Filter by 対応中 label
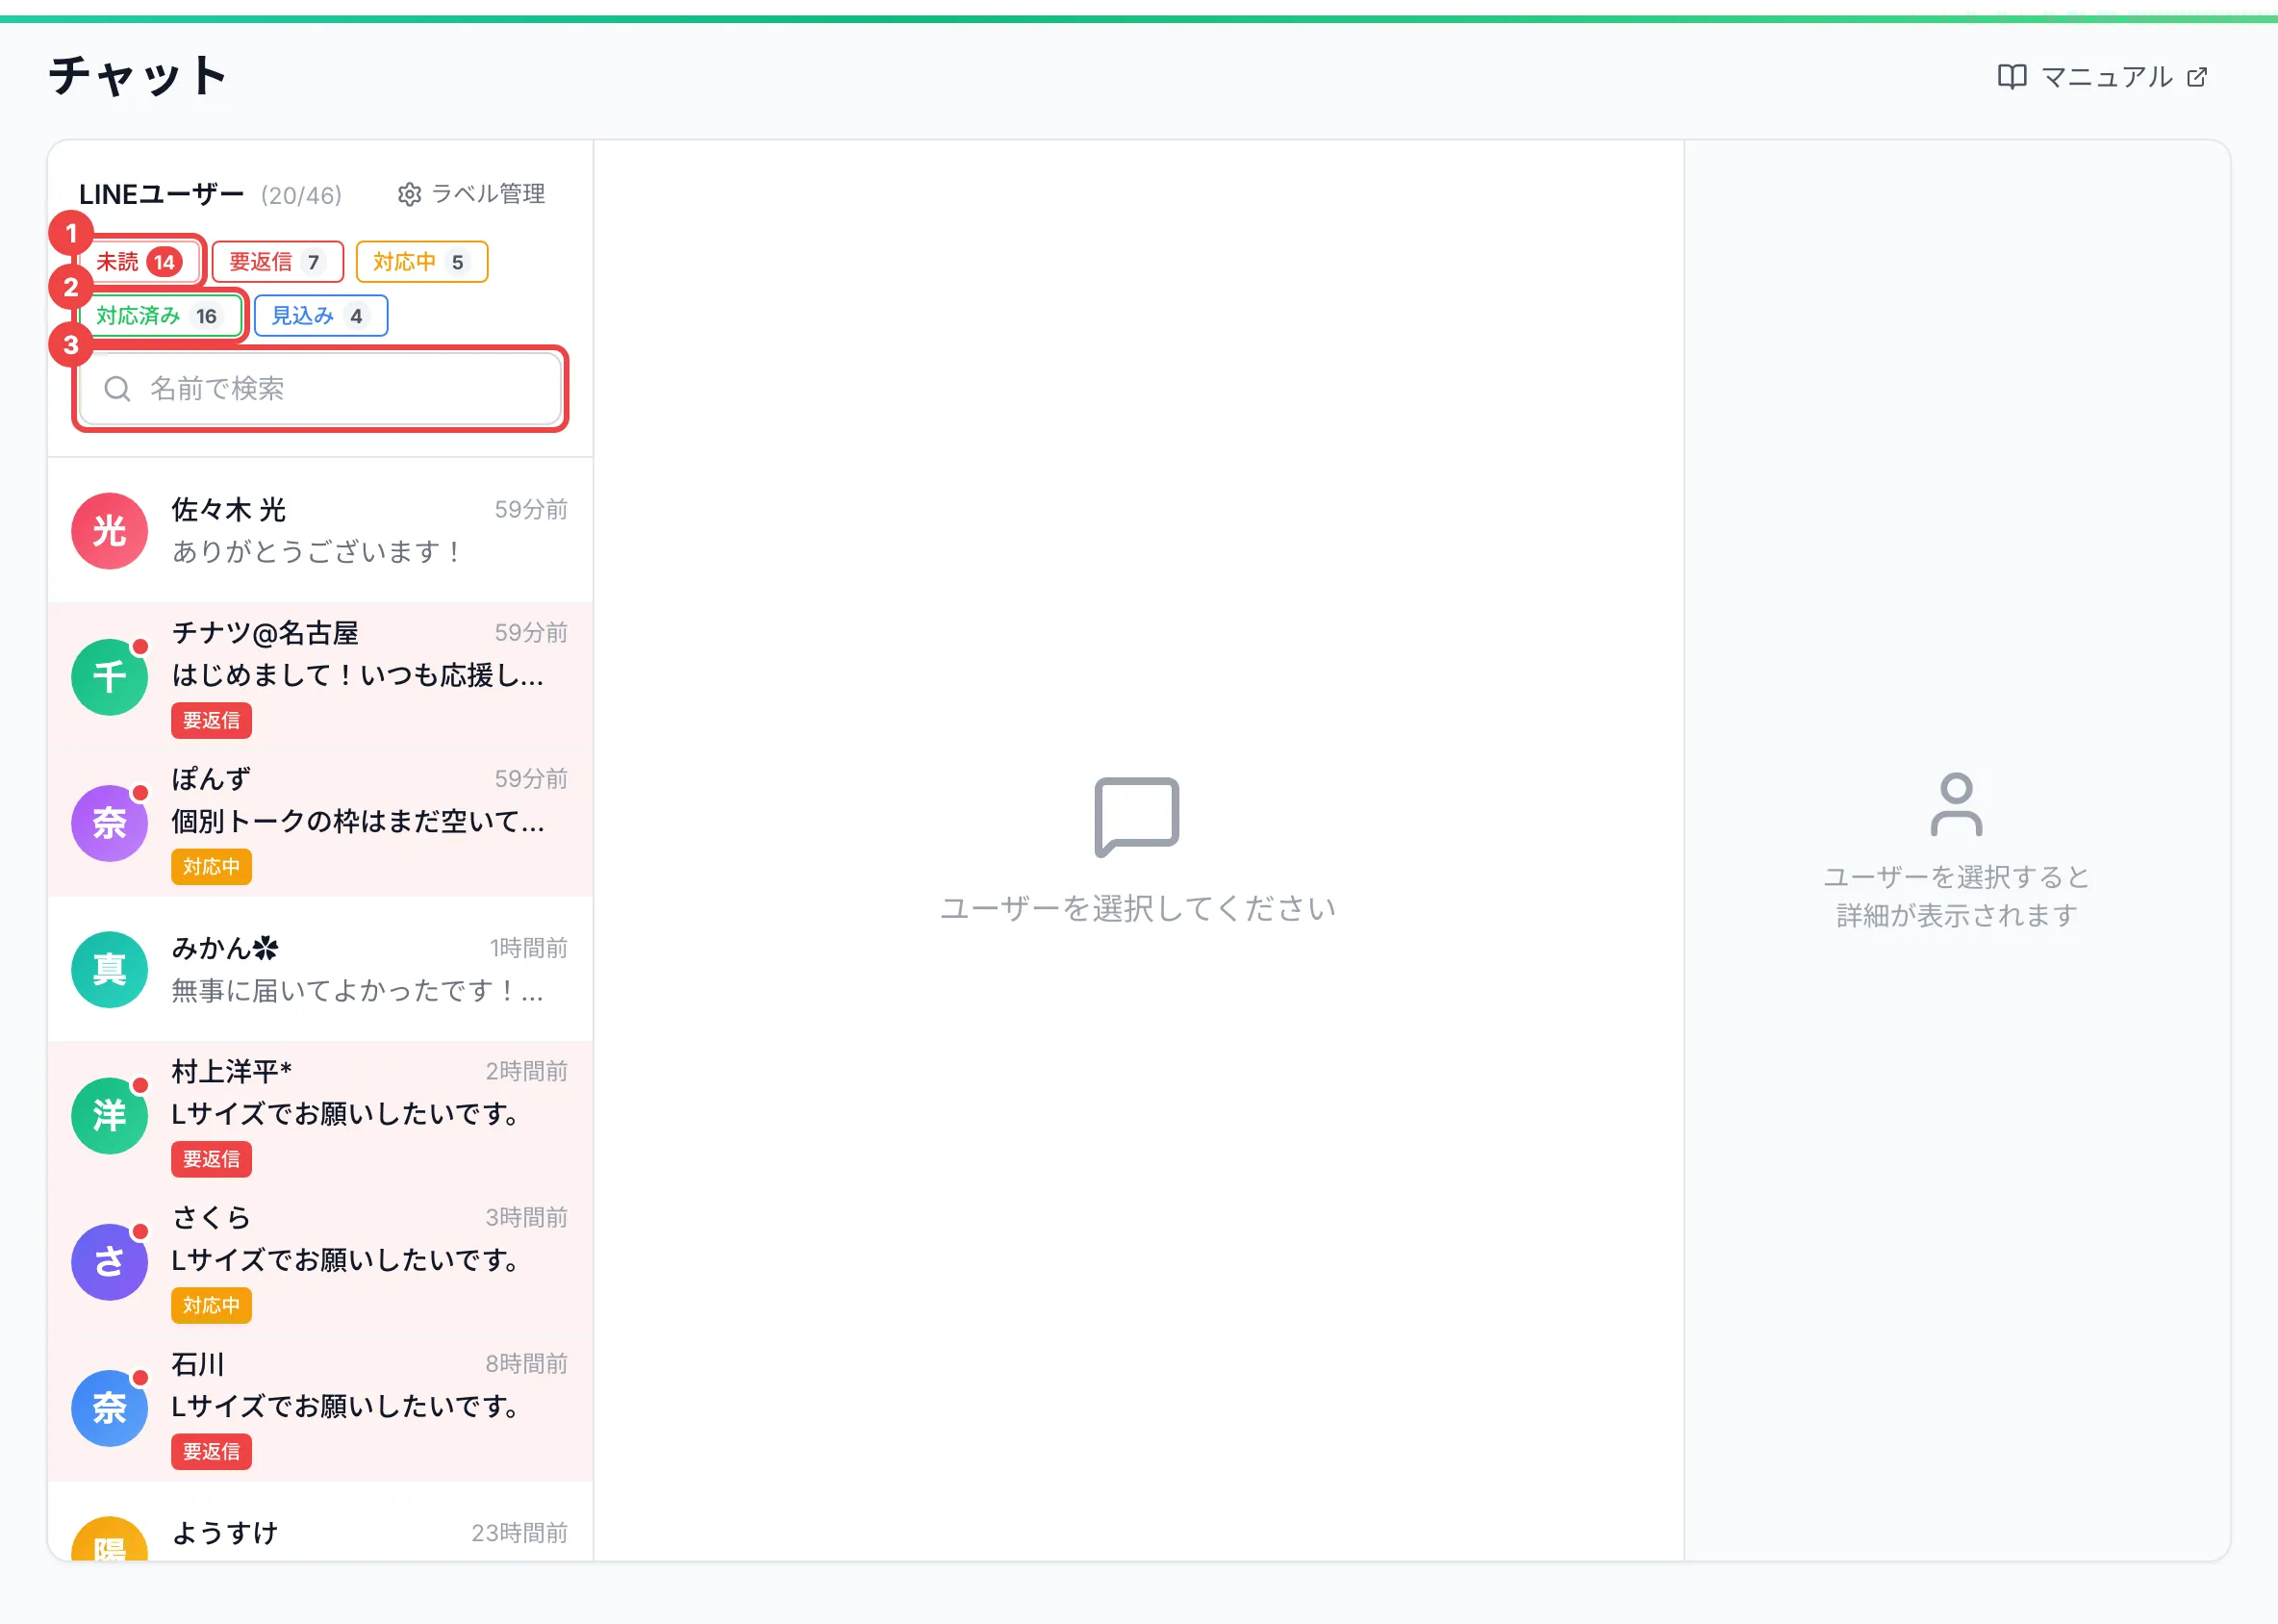This screenshot has height=1624, width=2278. pyautogui.click(x=421, y=262)
